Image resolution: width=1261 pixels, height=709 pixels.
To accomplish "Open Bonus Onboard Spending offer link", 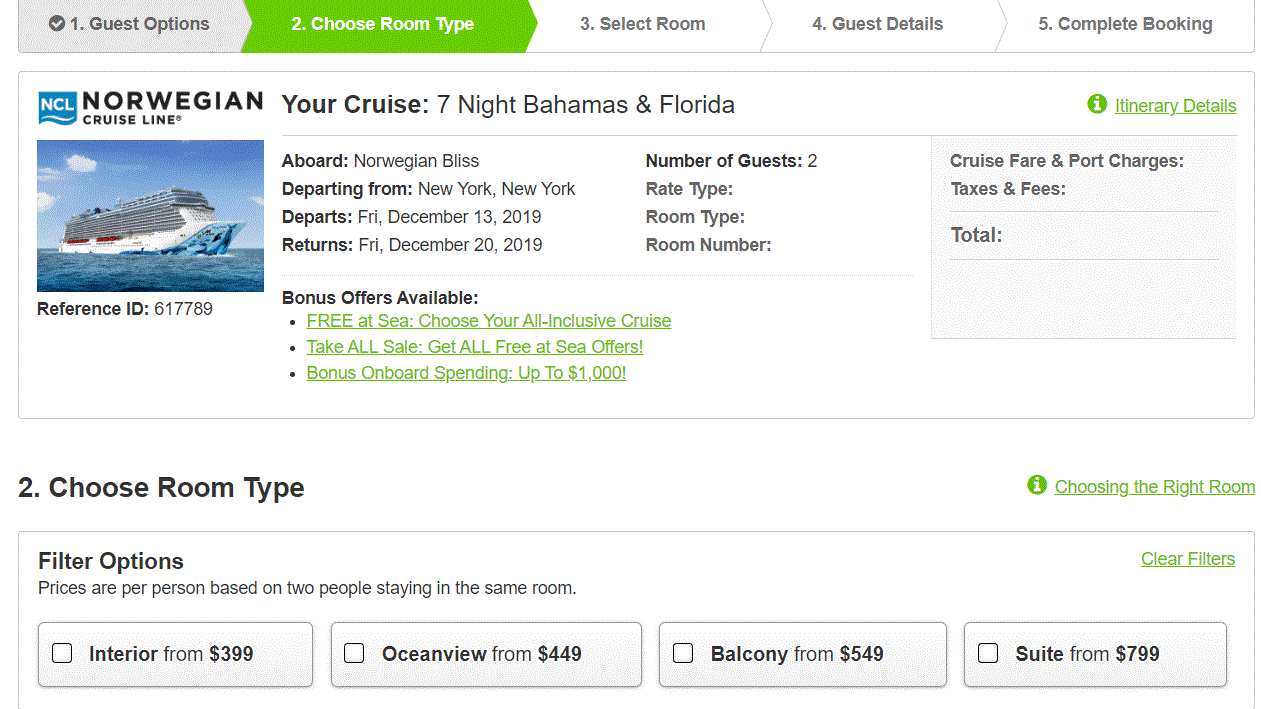I will click(x=466, y=373).
